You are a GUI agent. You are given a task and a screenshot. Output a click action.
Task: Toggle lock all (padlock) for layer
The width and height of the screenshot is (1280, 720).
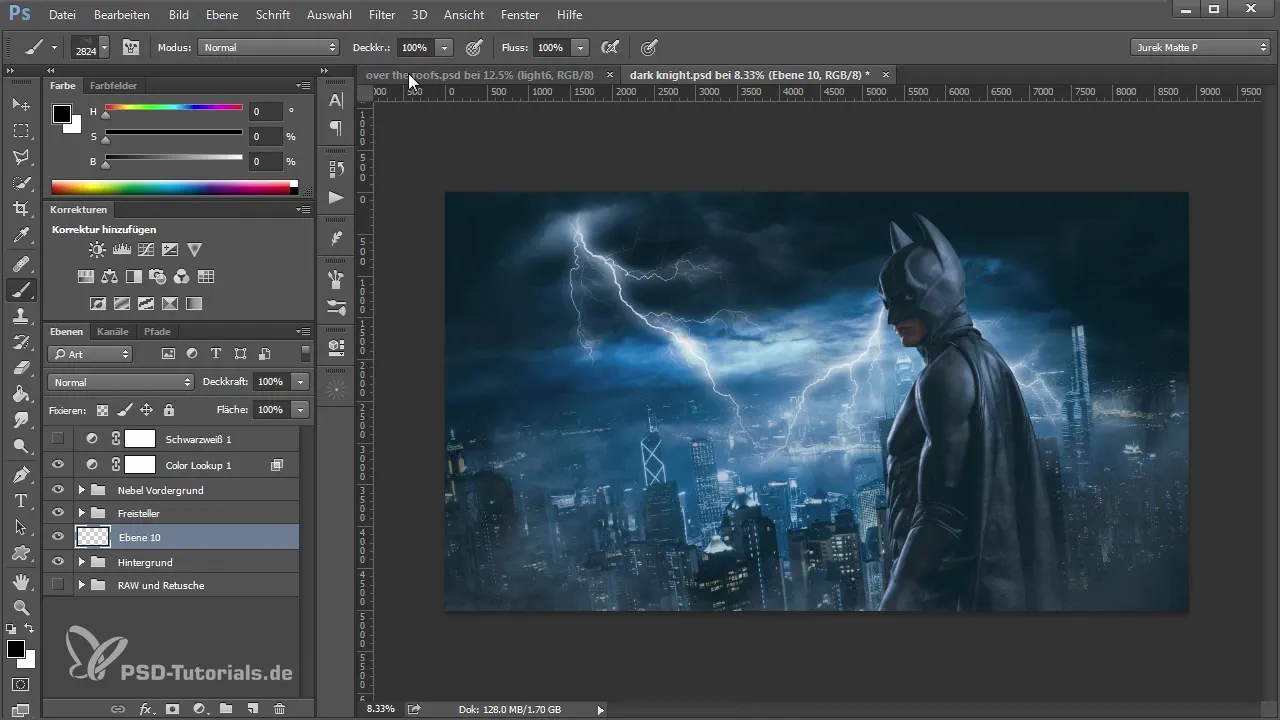tap(169, 410)
